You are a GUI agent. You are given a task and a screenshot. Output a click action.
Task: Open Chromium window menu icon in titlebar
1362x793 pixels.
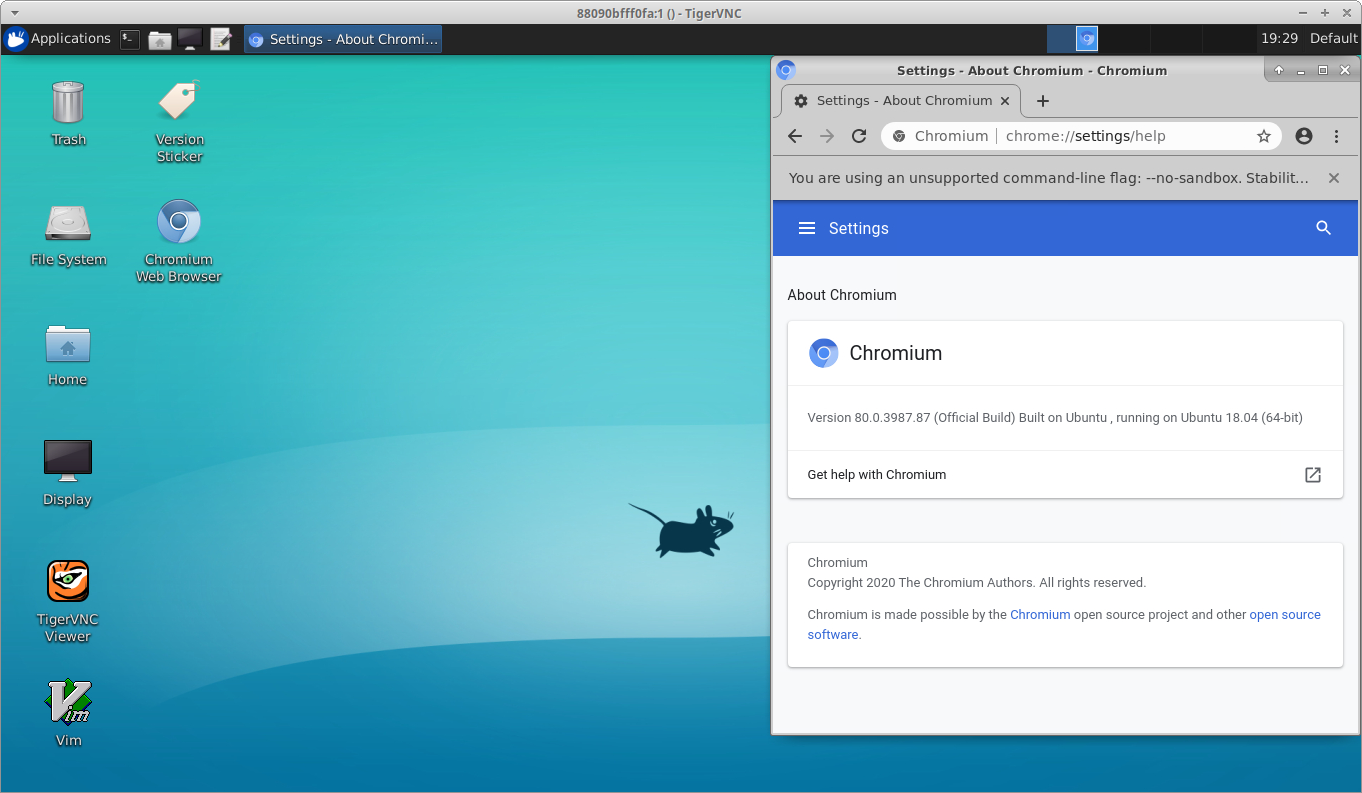point(786,70)
